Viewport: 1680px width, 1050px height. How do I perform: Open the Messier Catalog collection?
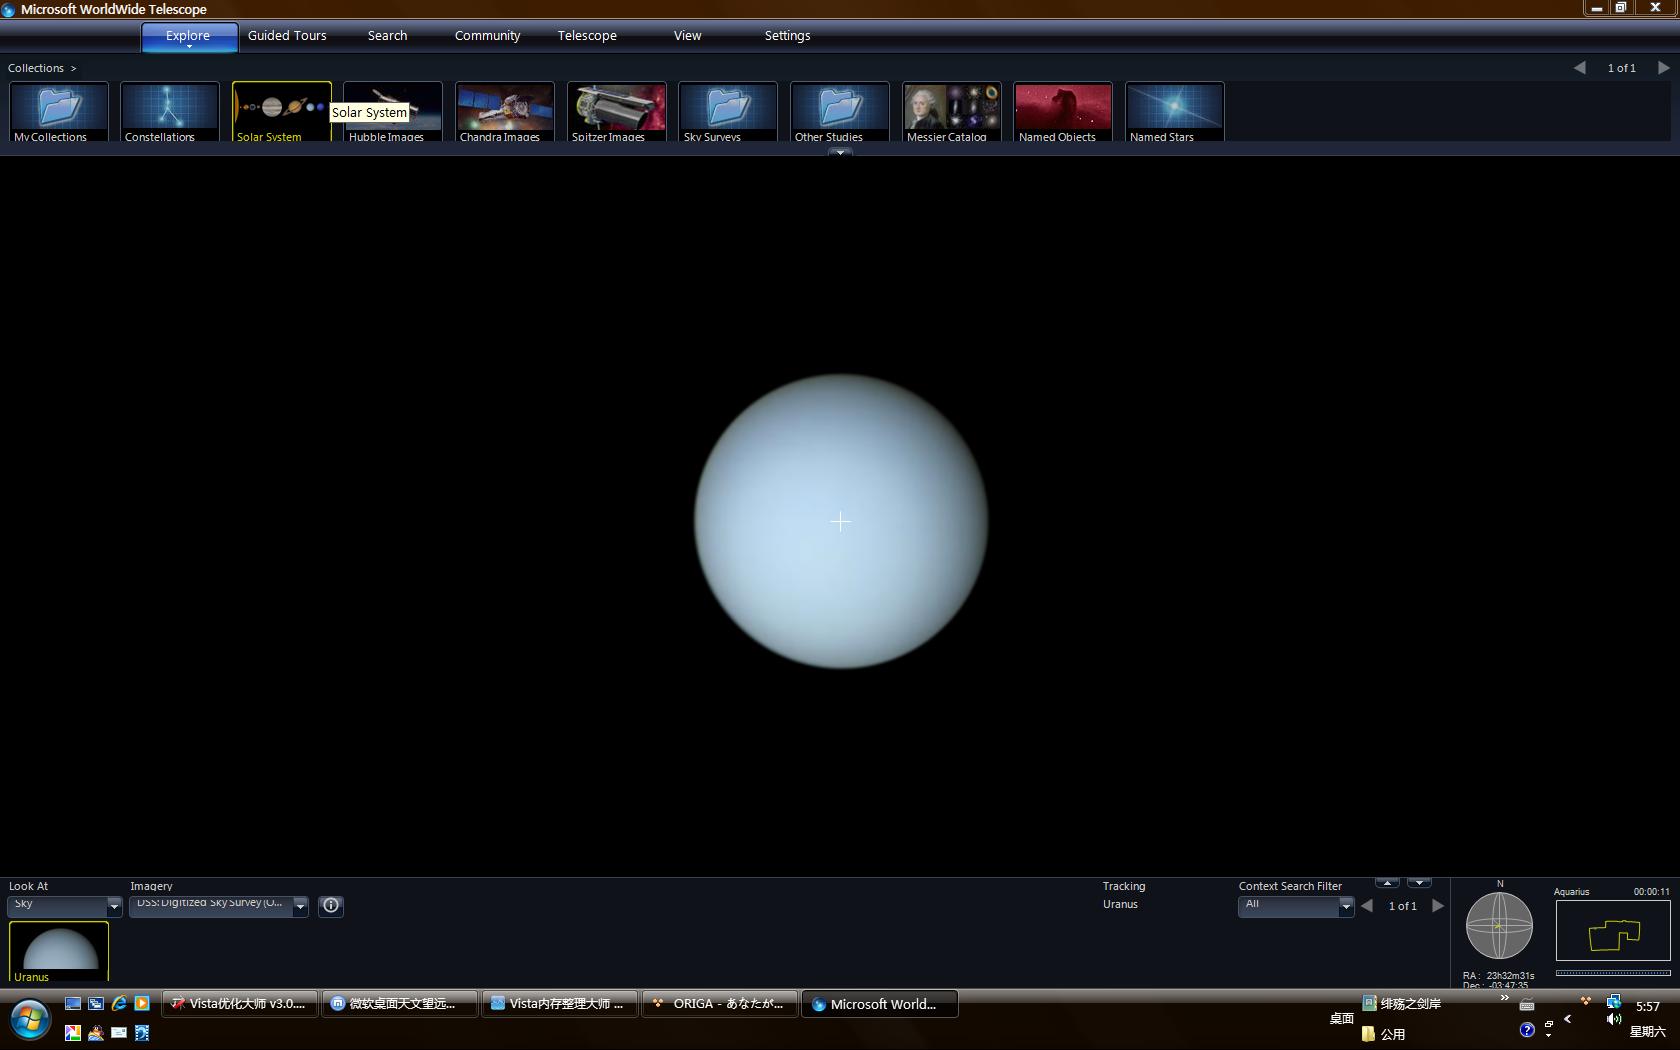(952, 112)
